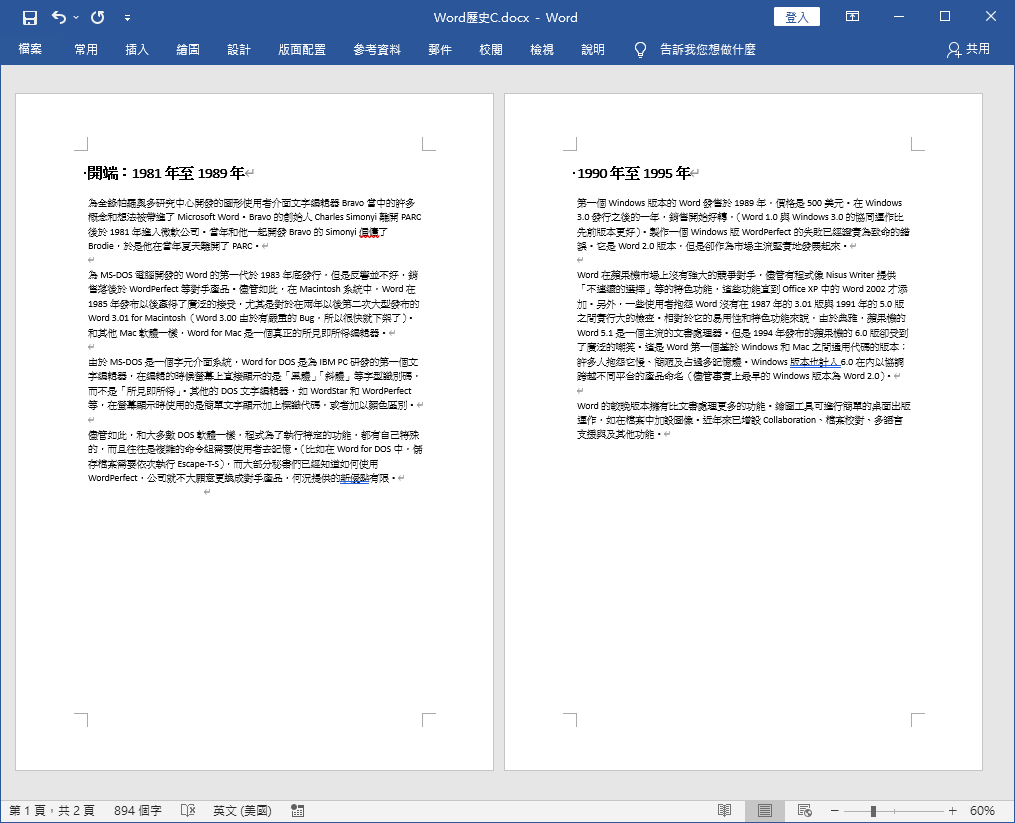Open the 設計 ribbon tab
The height and width of the screenshot is (823, 1015).
239,49
